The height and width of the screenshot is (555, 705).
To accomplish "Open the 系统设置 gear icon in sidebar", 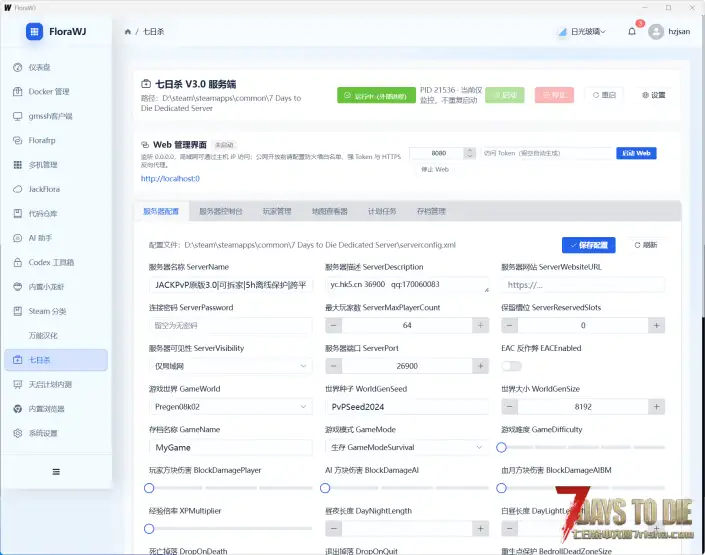I will pos(18,433).
